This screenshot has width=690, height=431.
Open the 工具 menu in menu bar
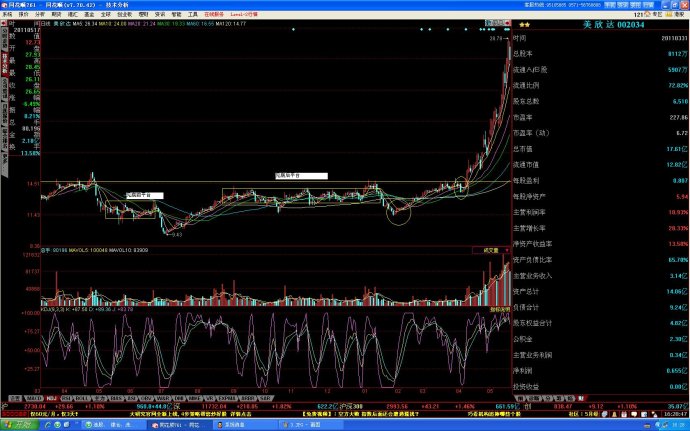(193, 15)
